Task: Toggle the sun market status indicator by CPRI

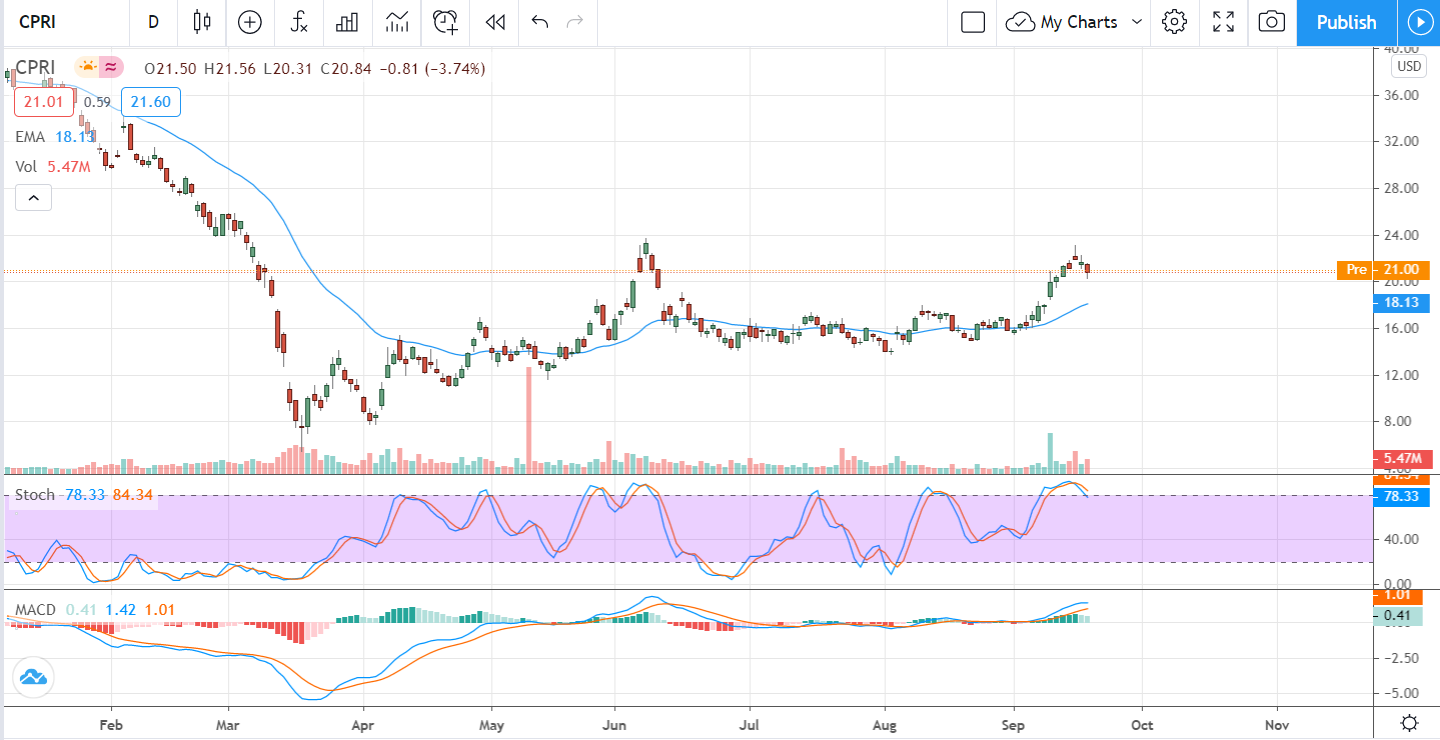Action: click(87, 68)
